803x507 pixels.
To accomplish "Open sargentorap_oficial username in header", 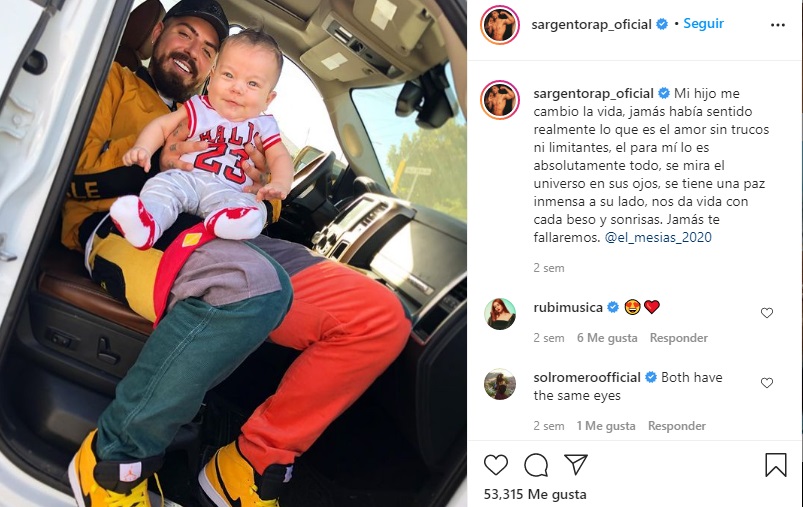I will coord(591,25).
